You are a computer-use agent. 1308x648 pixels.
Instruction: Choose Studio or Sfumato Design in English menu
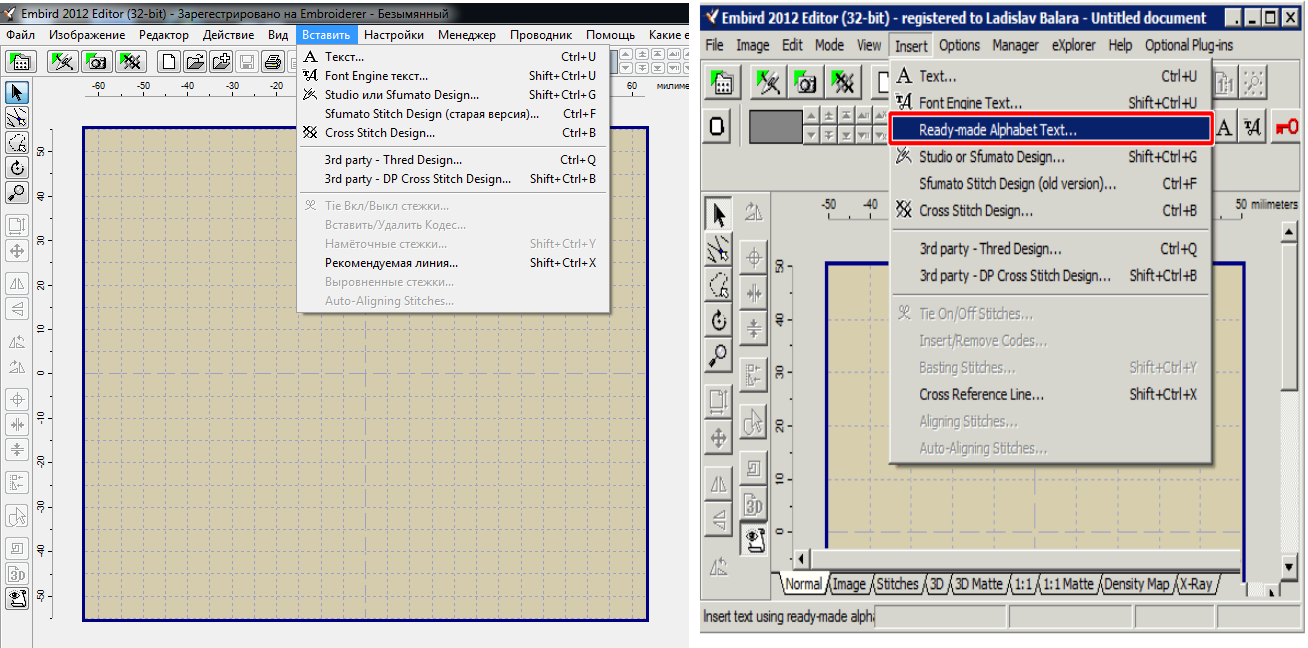1051,157
